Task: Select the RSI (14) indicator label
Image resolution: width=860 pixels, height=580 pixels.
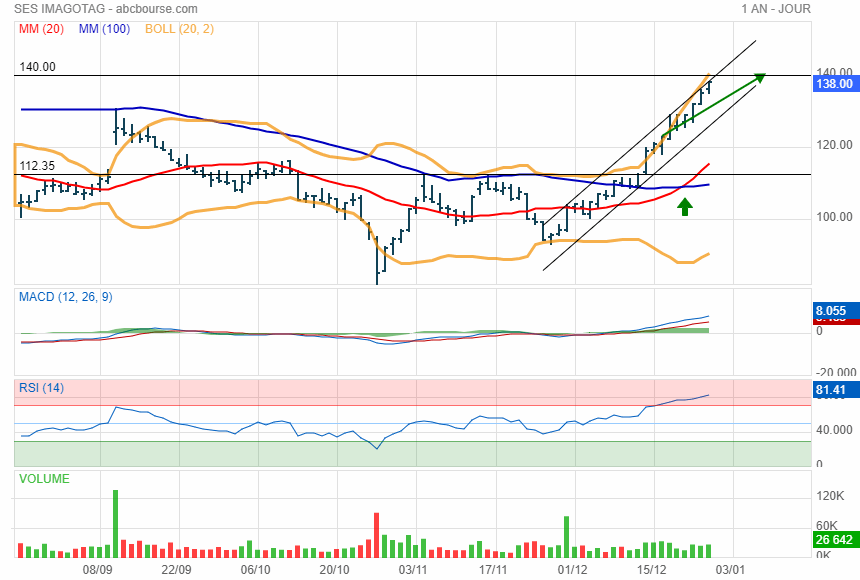Action: point(42,388)
